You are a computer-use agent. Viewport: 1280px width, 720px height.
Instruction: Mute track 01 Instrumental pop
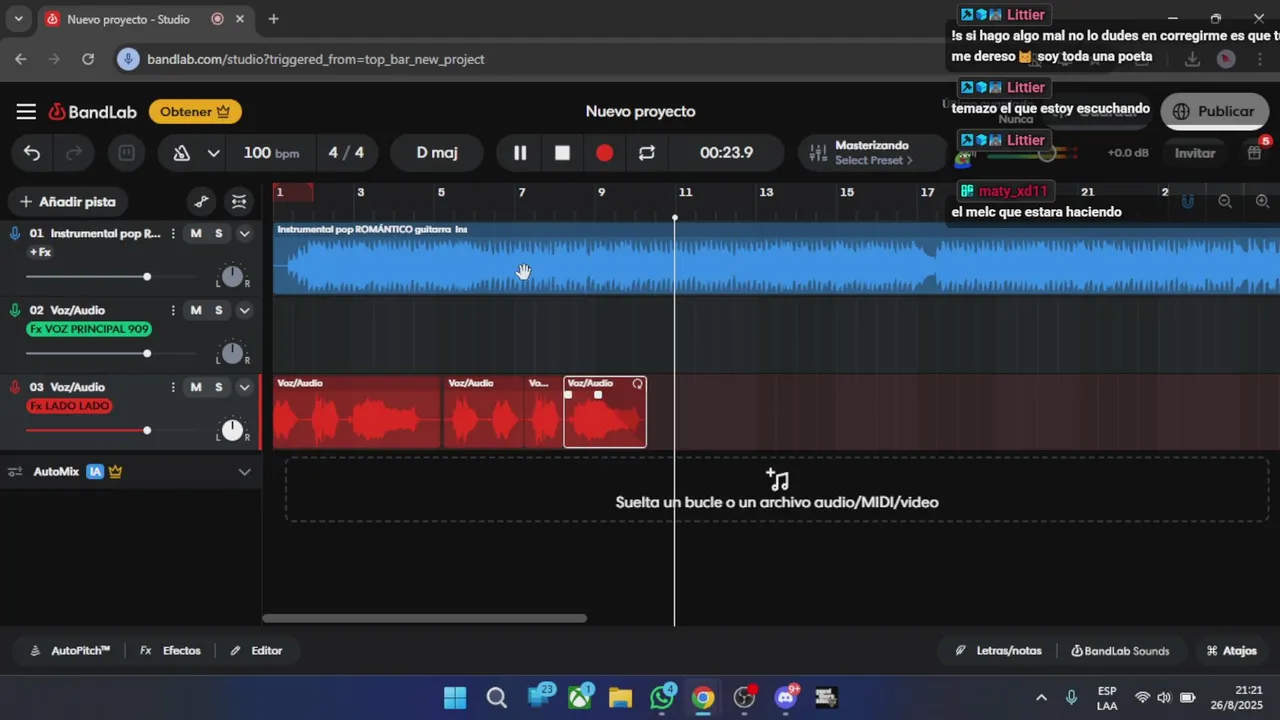(x=196, y=234)
